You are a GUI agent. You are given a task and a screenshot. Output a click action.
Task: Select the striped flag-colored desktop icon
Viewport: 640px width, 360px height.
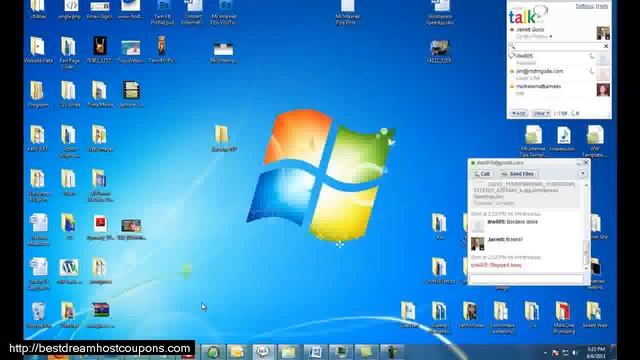tap(100, 314)
